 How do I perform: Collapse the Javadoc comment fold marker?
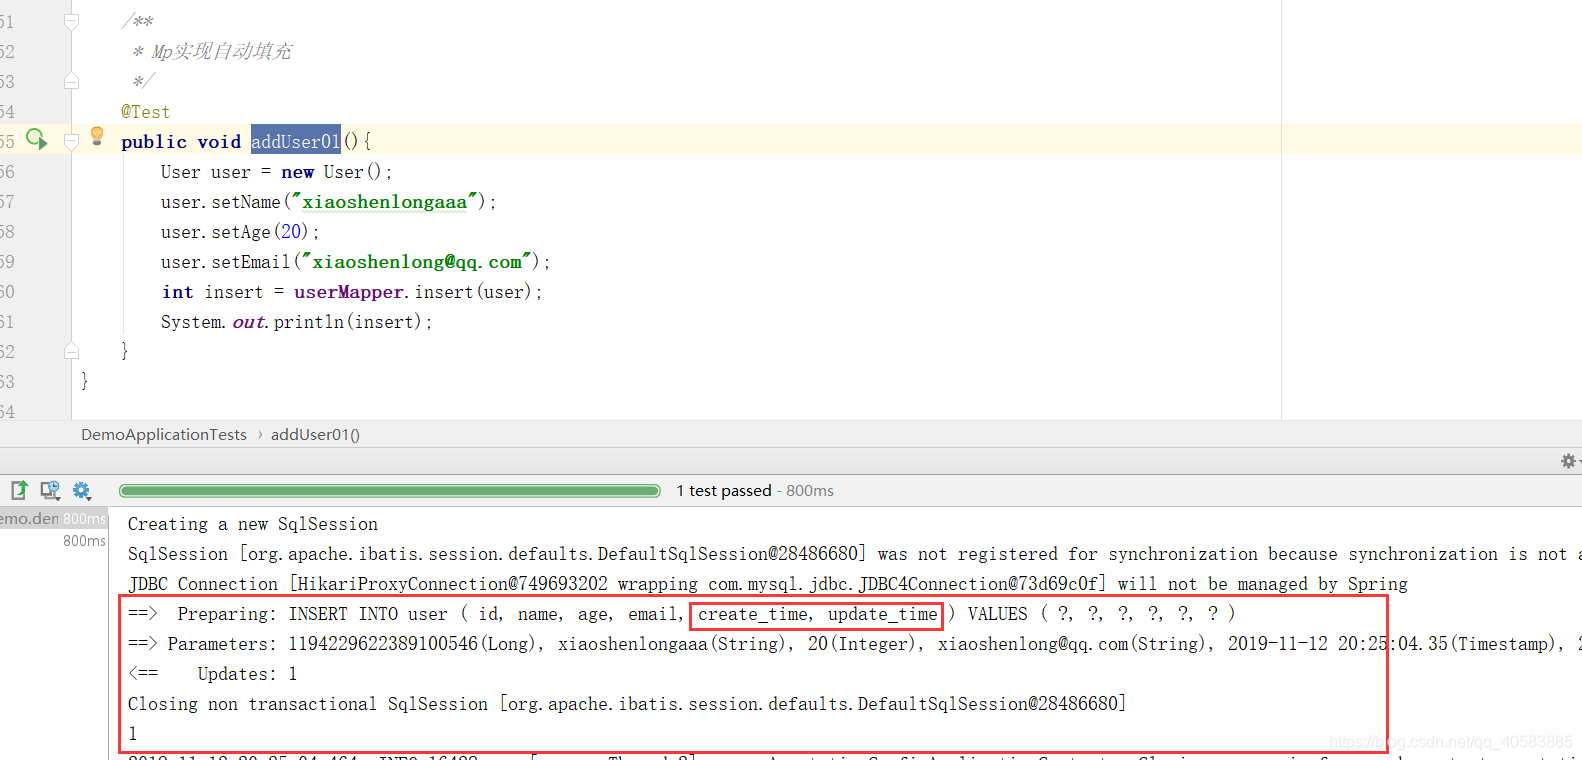(71, 21)
